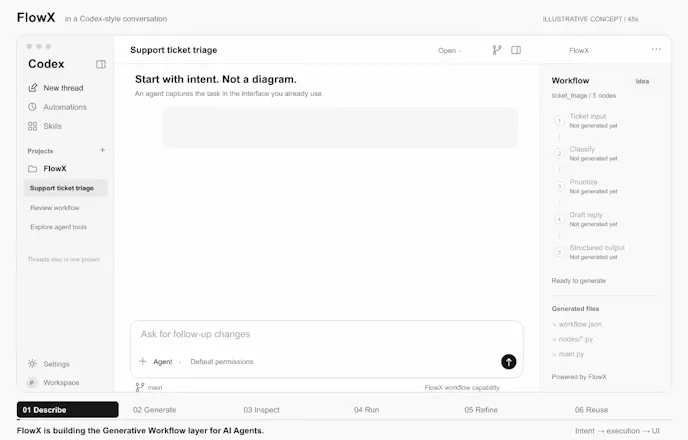Click the Ticket input node label
Viewport: 688px width, 440px height.
(588, 116)
